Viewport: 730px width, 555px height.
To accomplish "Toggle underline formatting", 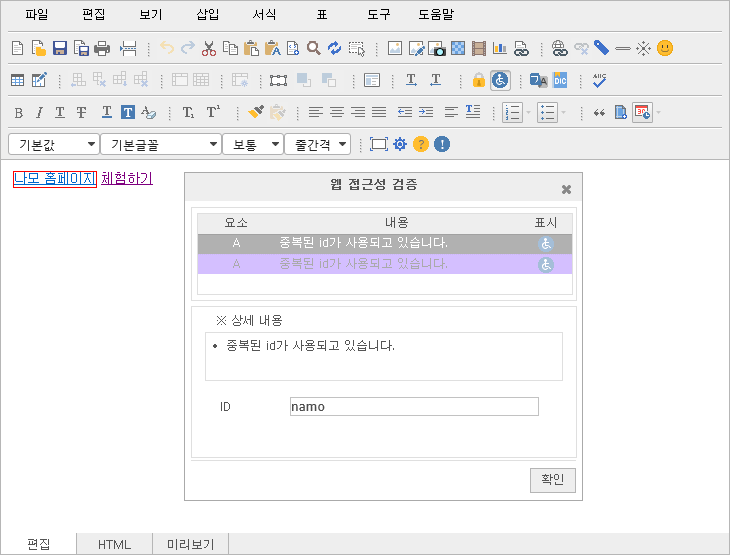I will click(60, 113).
